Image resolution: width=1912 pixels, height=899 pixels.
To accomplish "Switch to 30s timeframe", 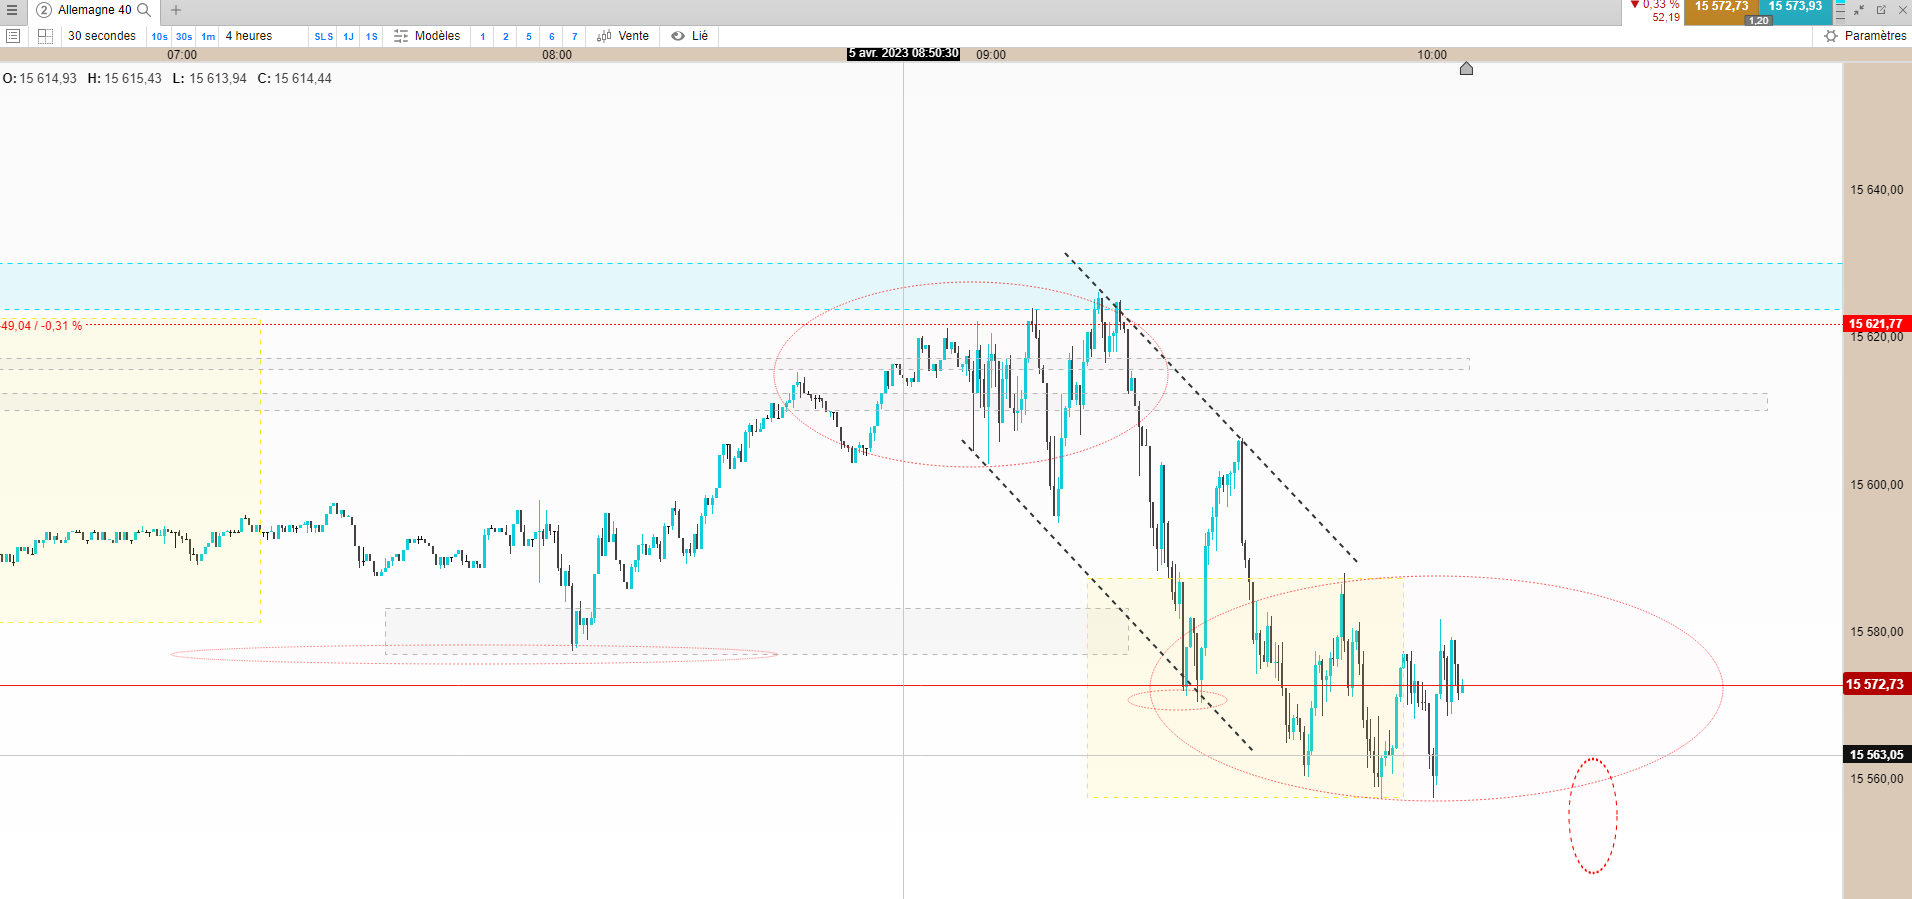I will [184, 37].
